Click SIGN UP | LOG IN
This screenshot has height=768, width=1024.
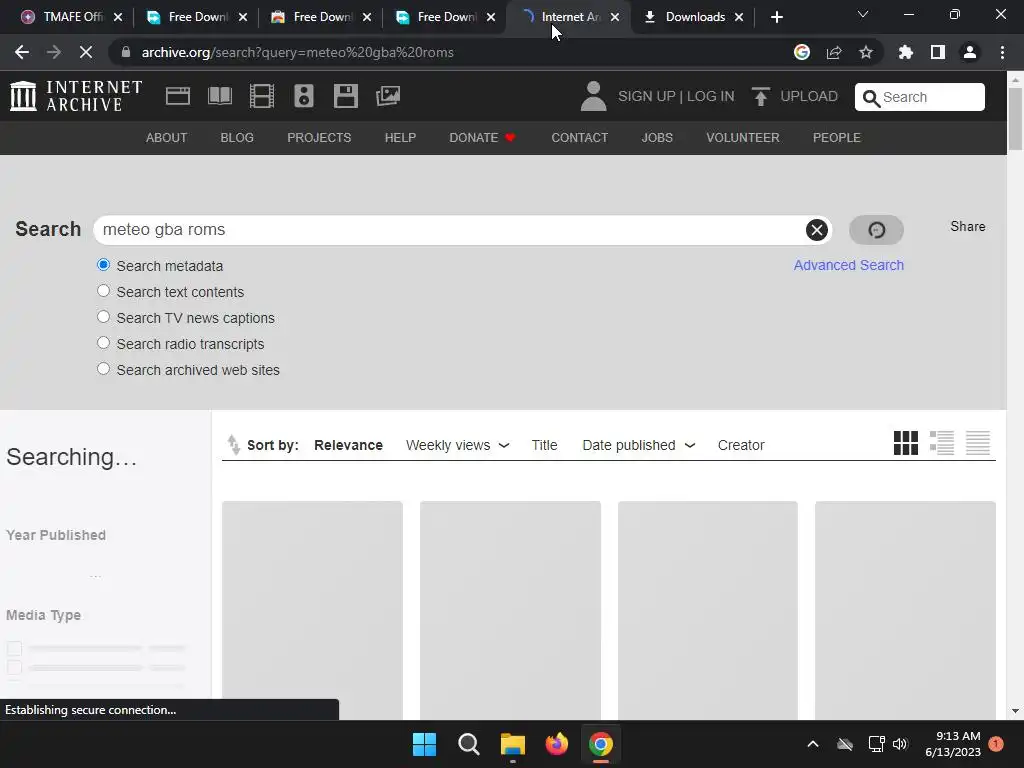pos(676,96)
